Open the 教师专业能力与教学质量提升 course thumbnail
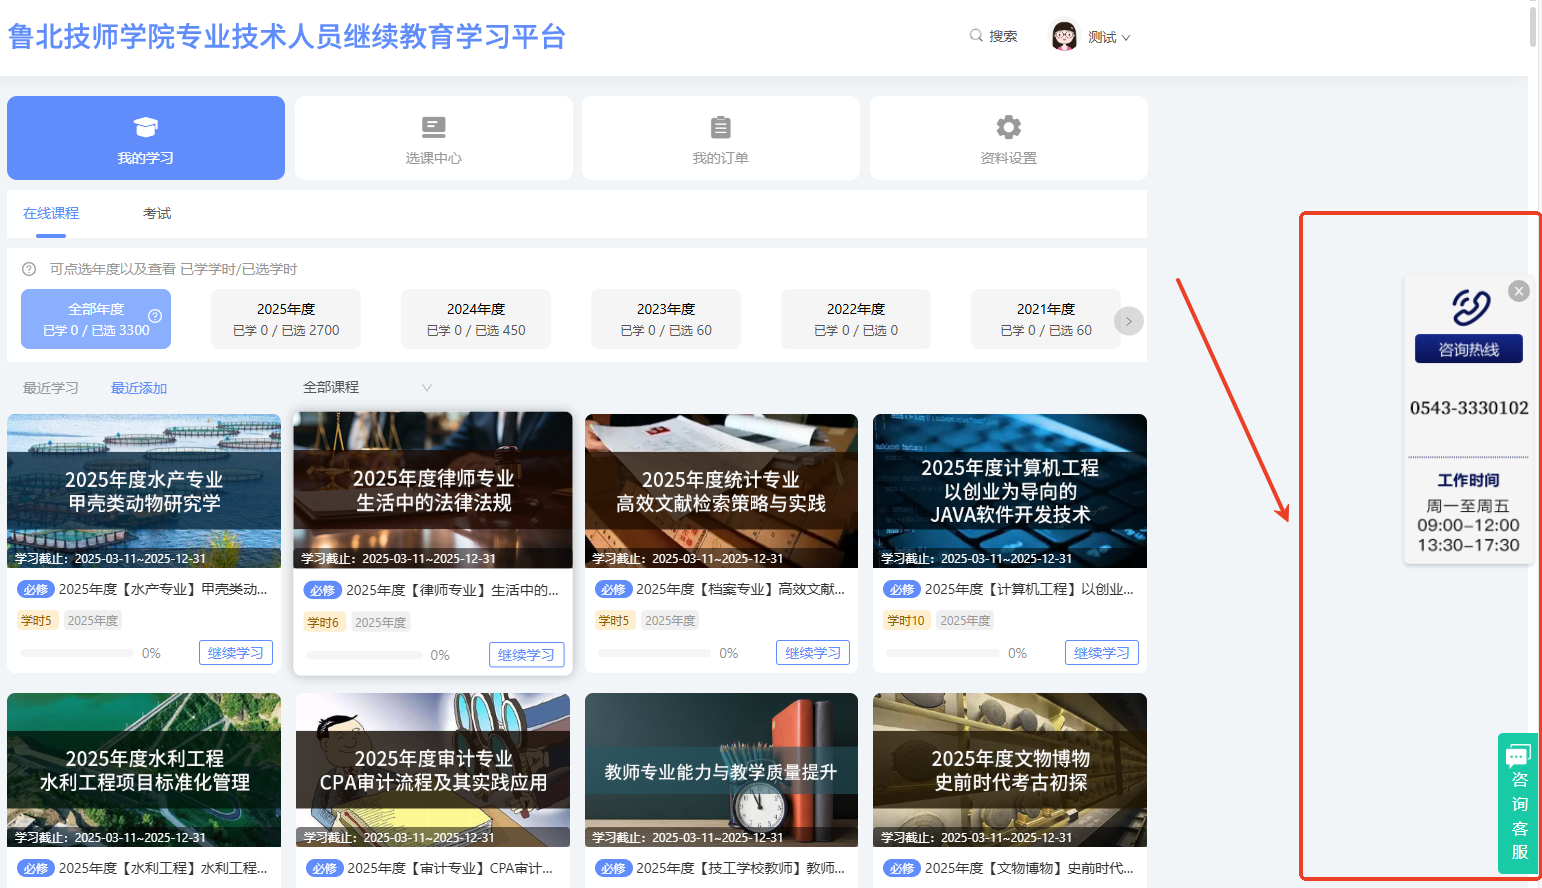The width and height of the screenshot is (1542, 888). click(721, 770)
